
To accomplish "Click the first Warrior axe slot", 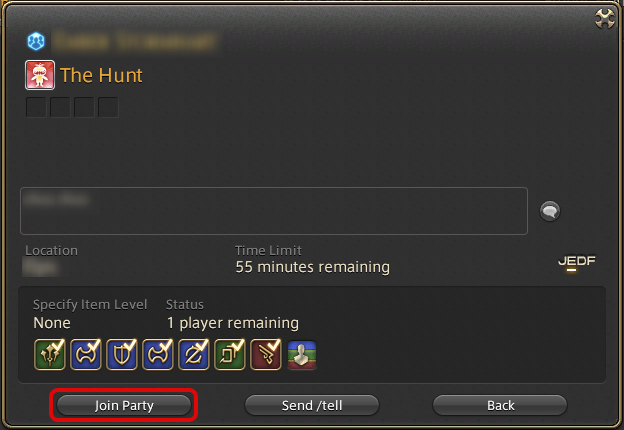I will pos(86,354).
